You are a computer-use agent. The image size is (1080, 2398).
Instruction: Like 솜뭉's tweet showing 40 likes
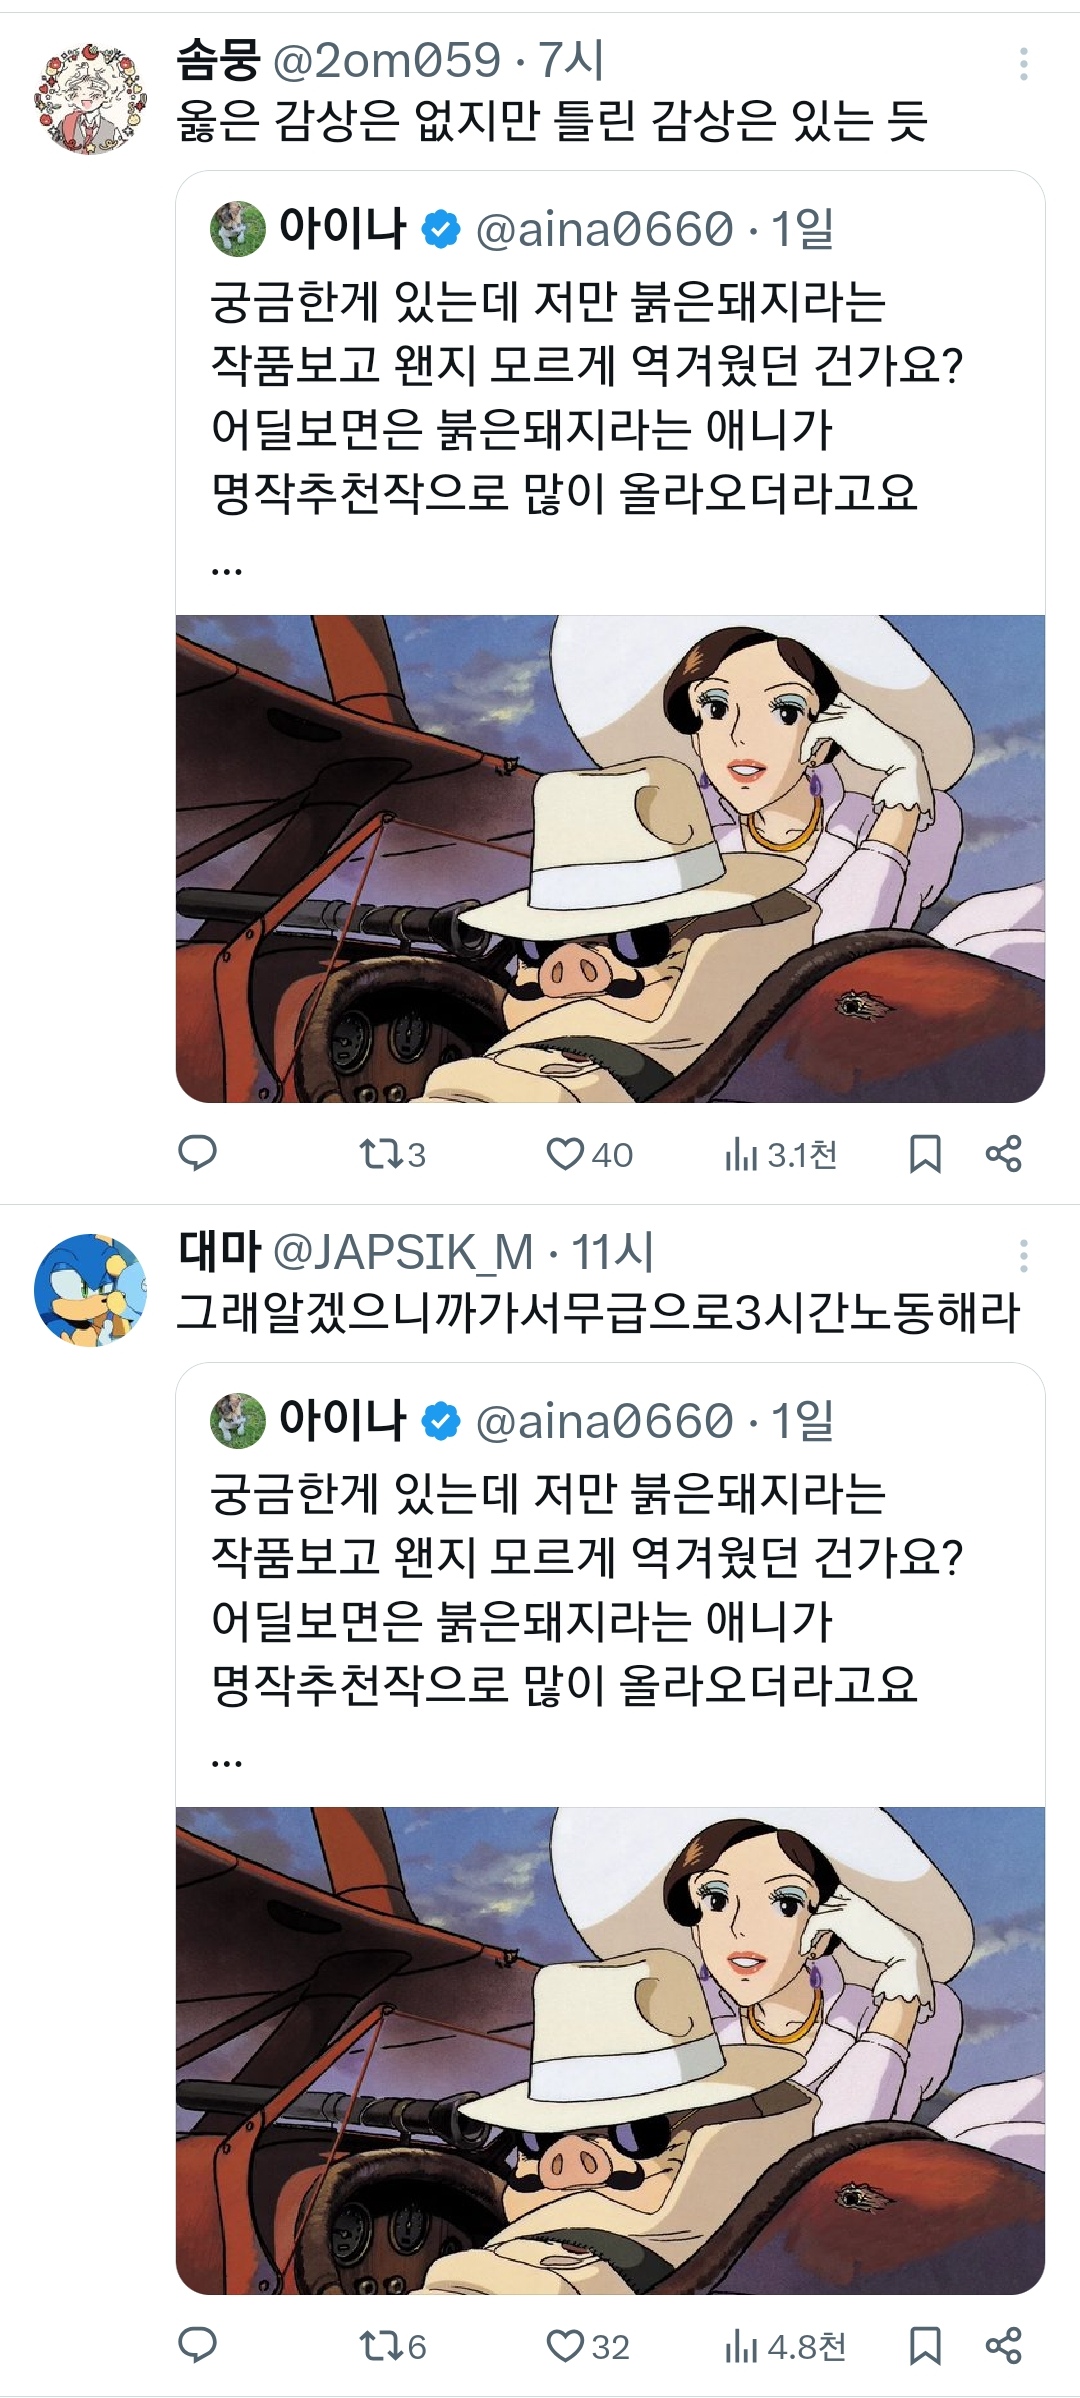pos(589,1155)
